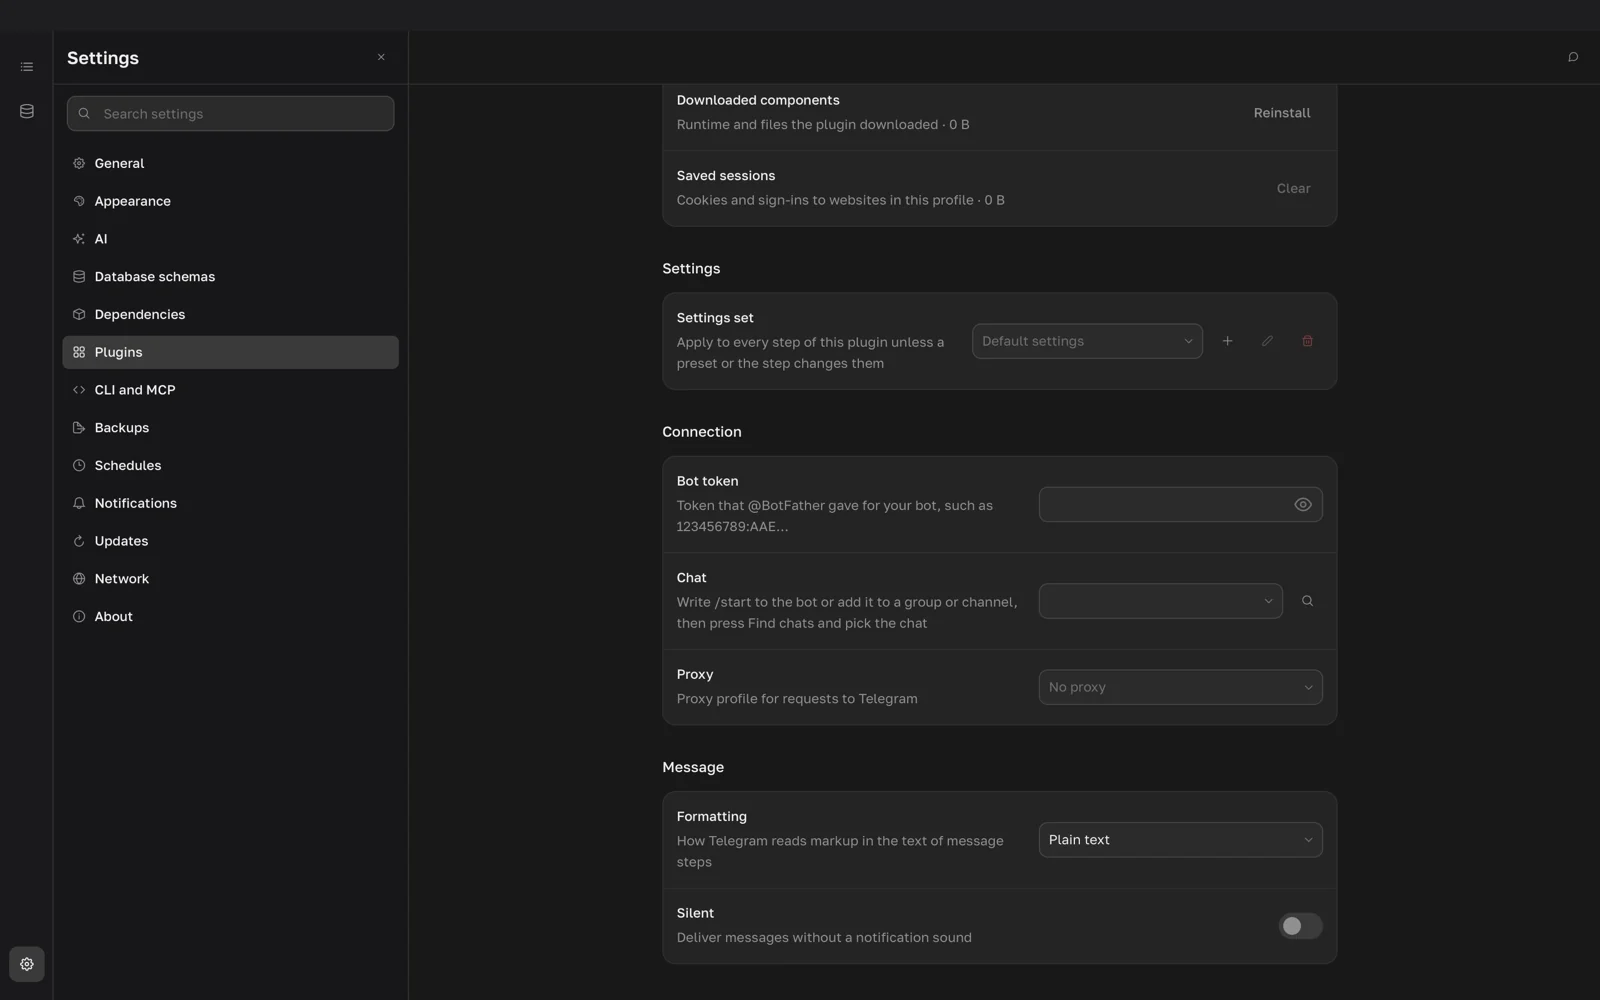Select Dependencies in sidebar
Viewport: 1600px width, 1000px height.
pos(231,314)
